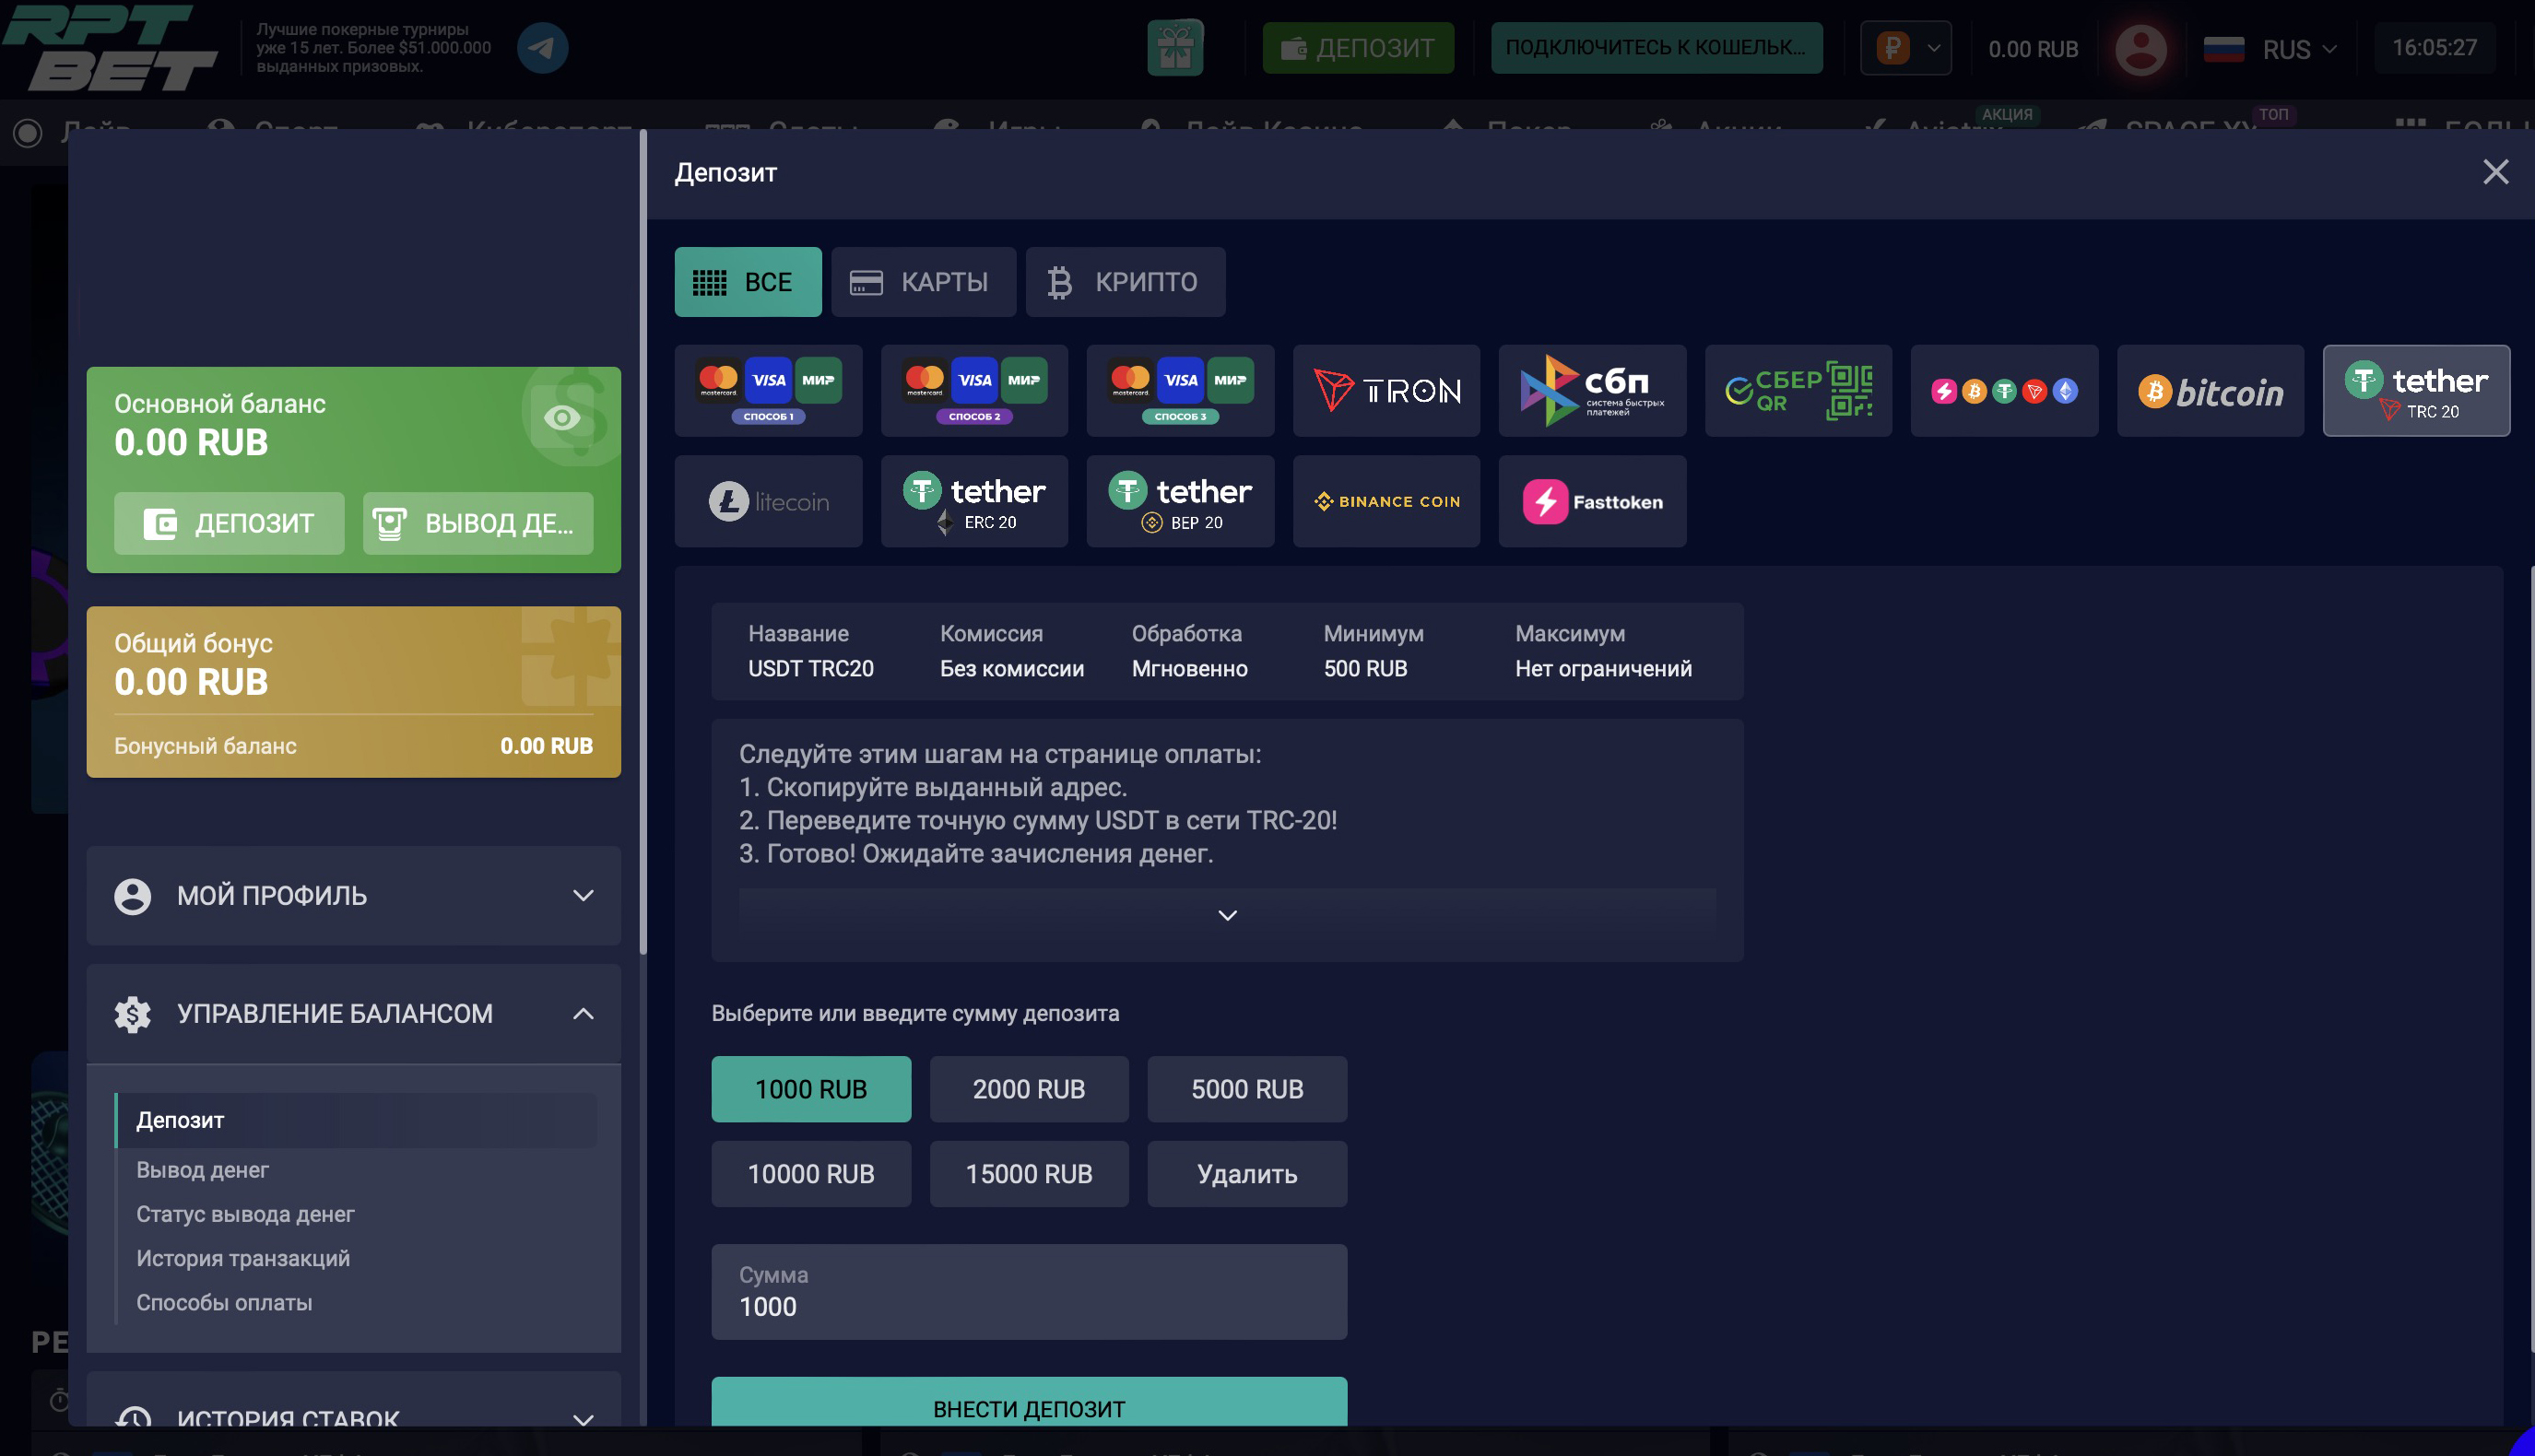Select the litecoin payment option

[x=767, y=501]
